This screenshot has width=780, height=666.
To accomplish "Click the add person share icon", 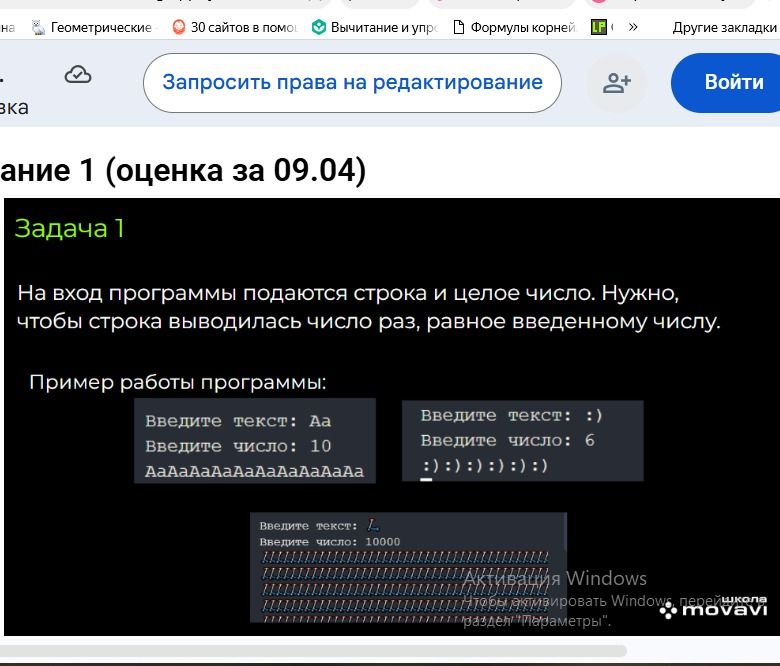I will pyautogui.click(x=617, y=83).
